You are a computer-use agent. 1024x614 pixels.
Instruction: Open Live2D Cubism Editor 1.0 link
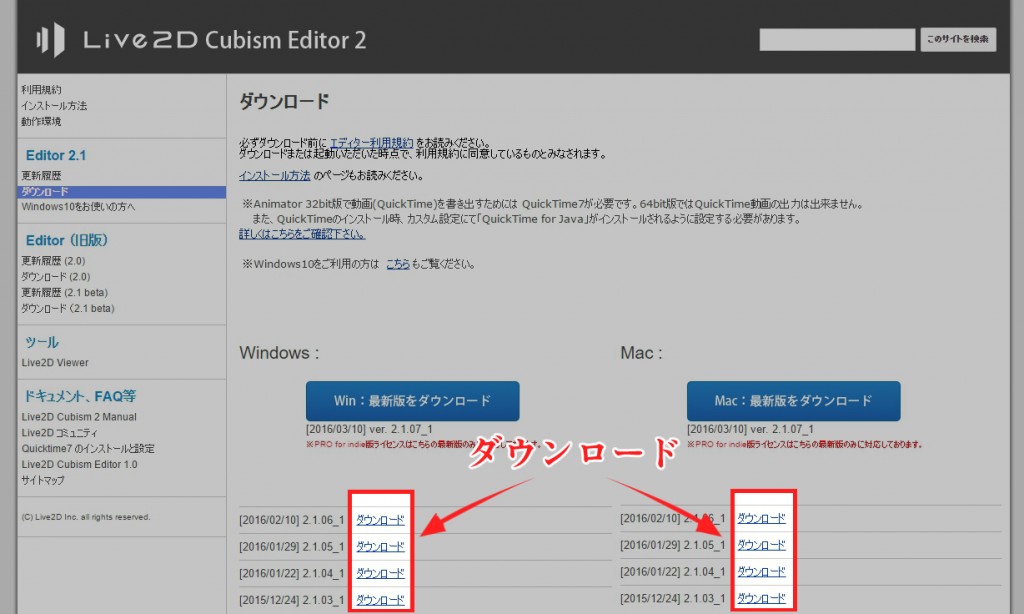click(x=80, y=464)
